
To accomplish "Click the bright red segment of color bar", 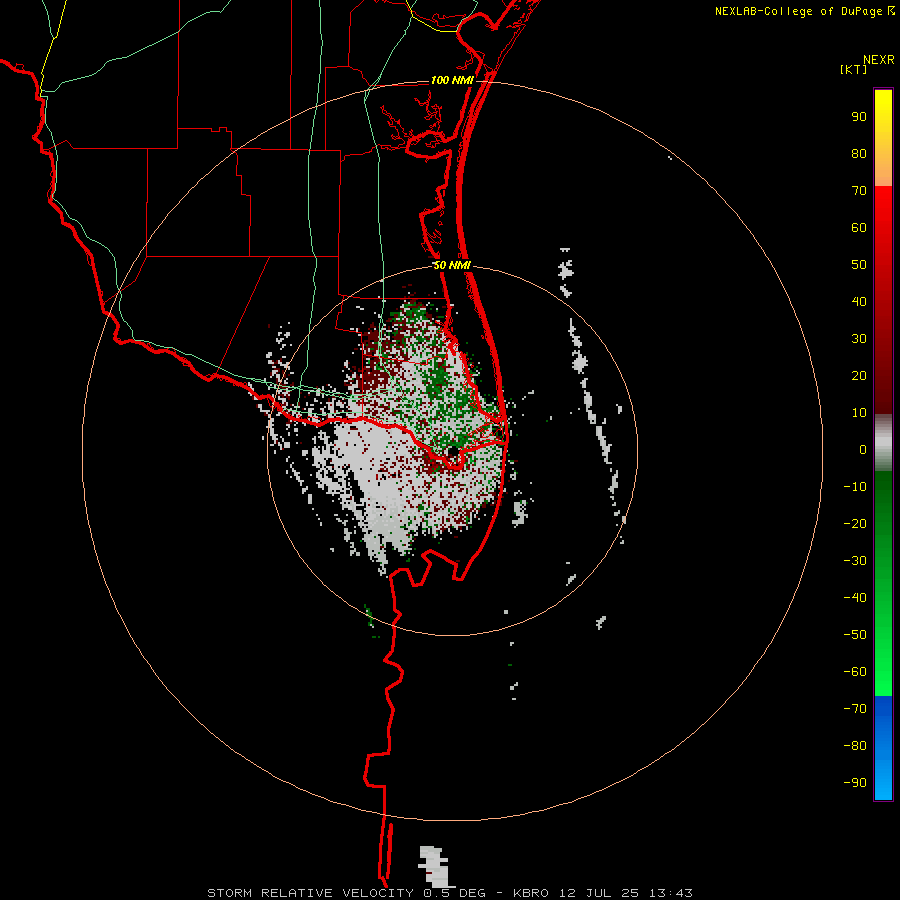I will click(x=883, y=298).
